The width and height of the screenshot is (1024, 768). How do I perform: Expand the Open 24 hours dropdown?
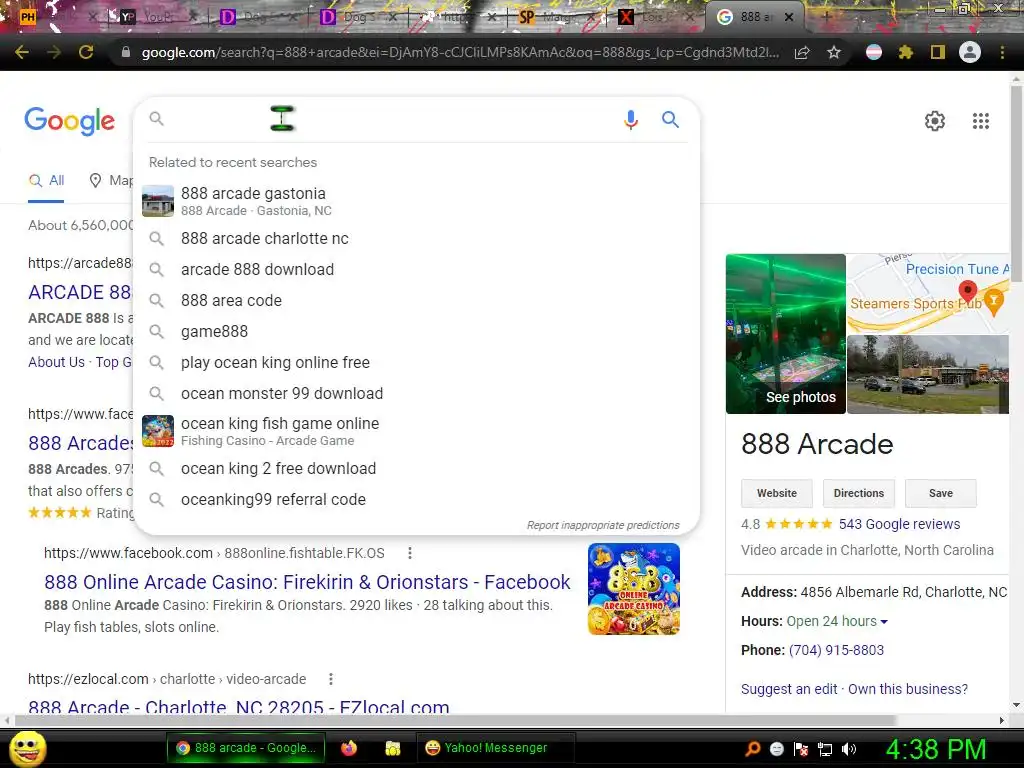tap(884, 621)
